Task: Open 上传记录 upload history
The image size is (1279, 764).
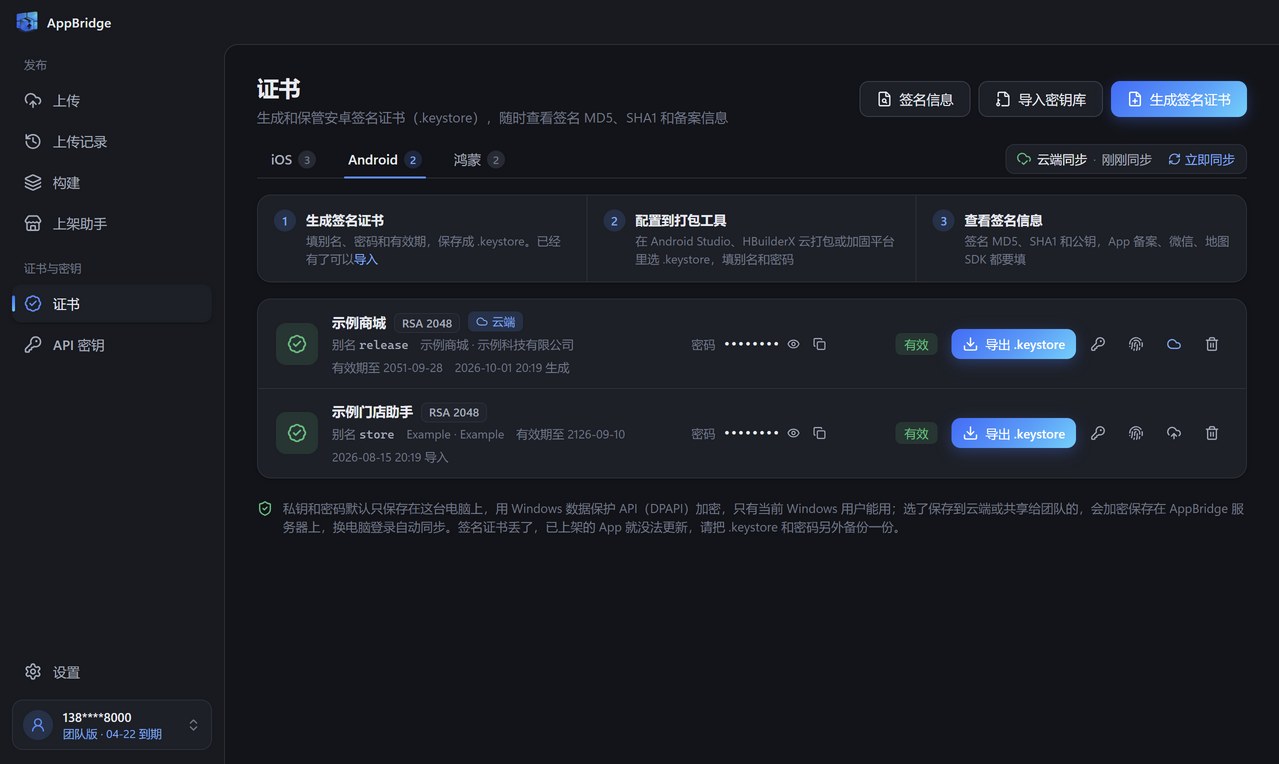Action: [x=112, y=142]
